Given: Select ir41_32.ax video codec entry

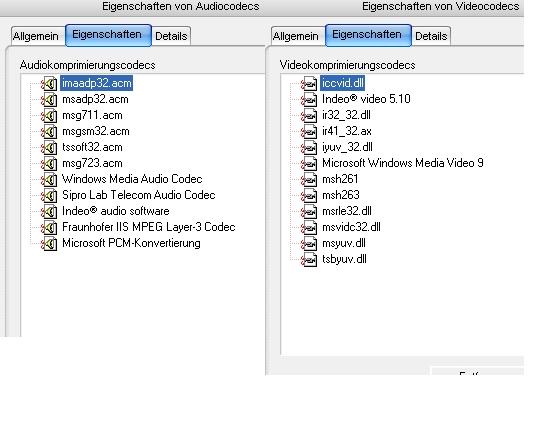Looking at the screenshot, I should tap(347, 131).
